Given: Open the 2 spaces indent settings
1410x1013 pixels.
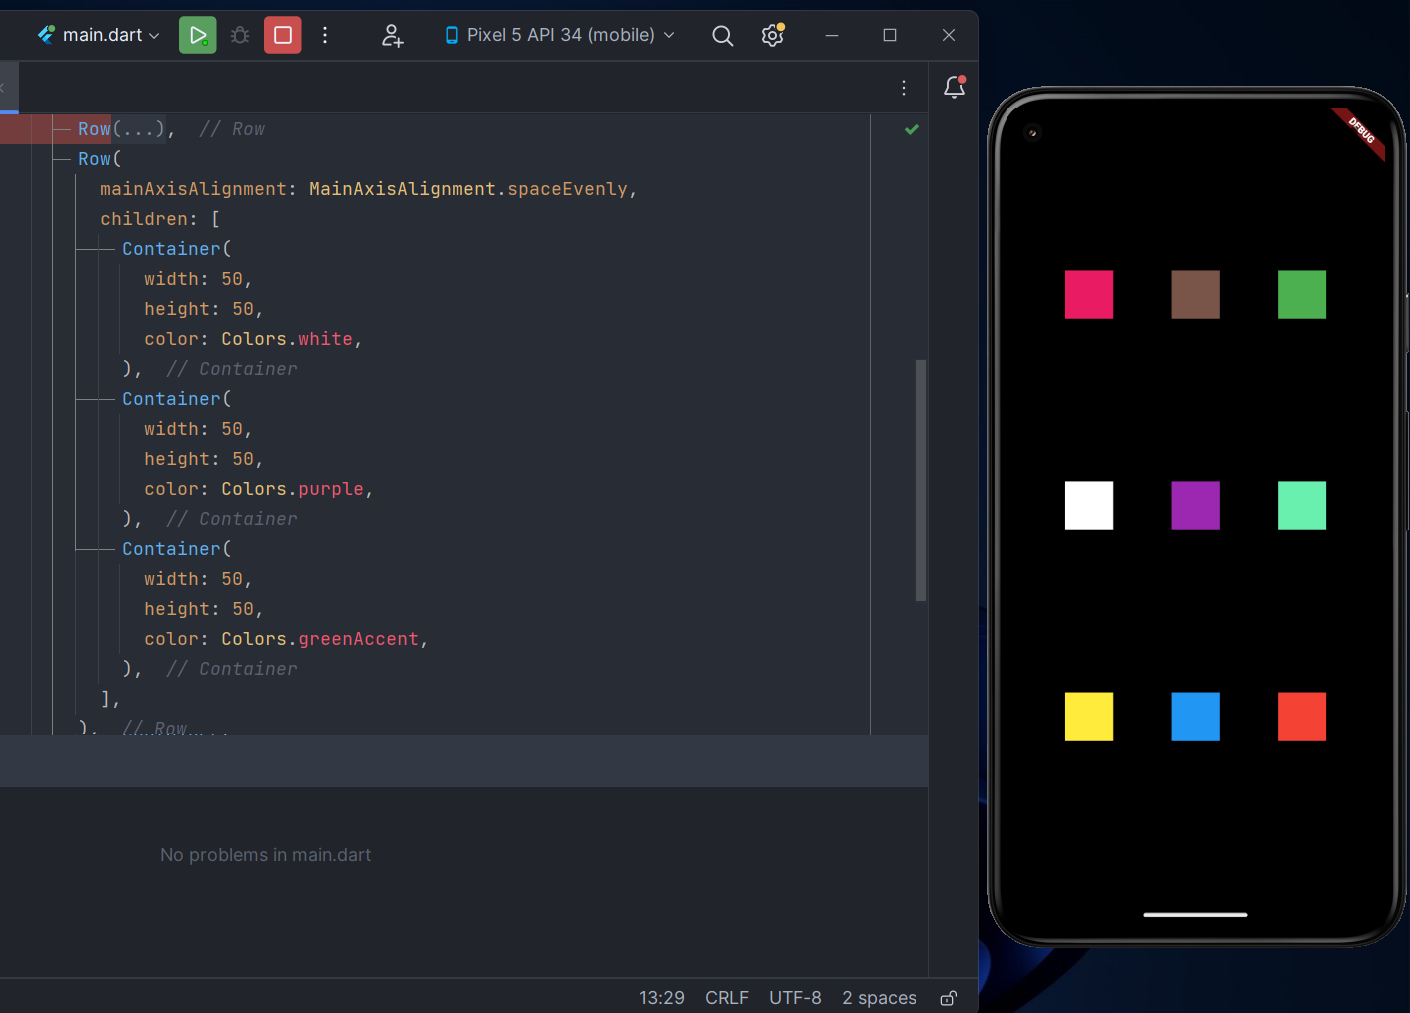Looking at the screenshot, I should [879, 998].
